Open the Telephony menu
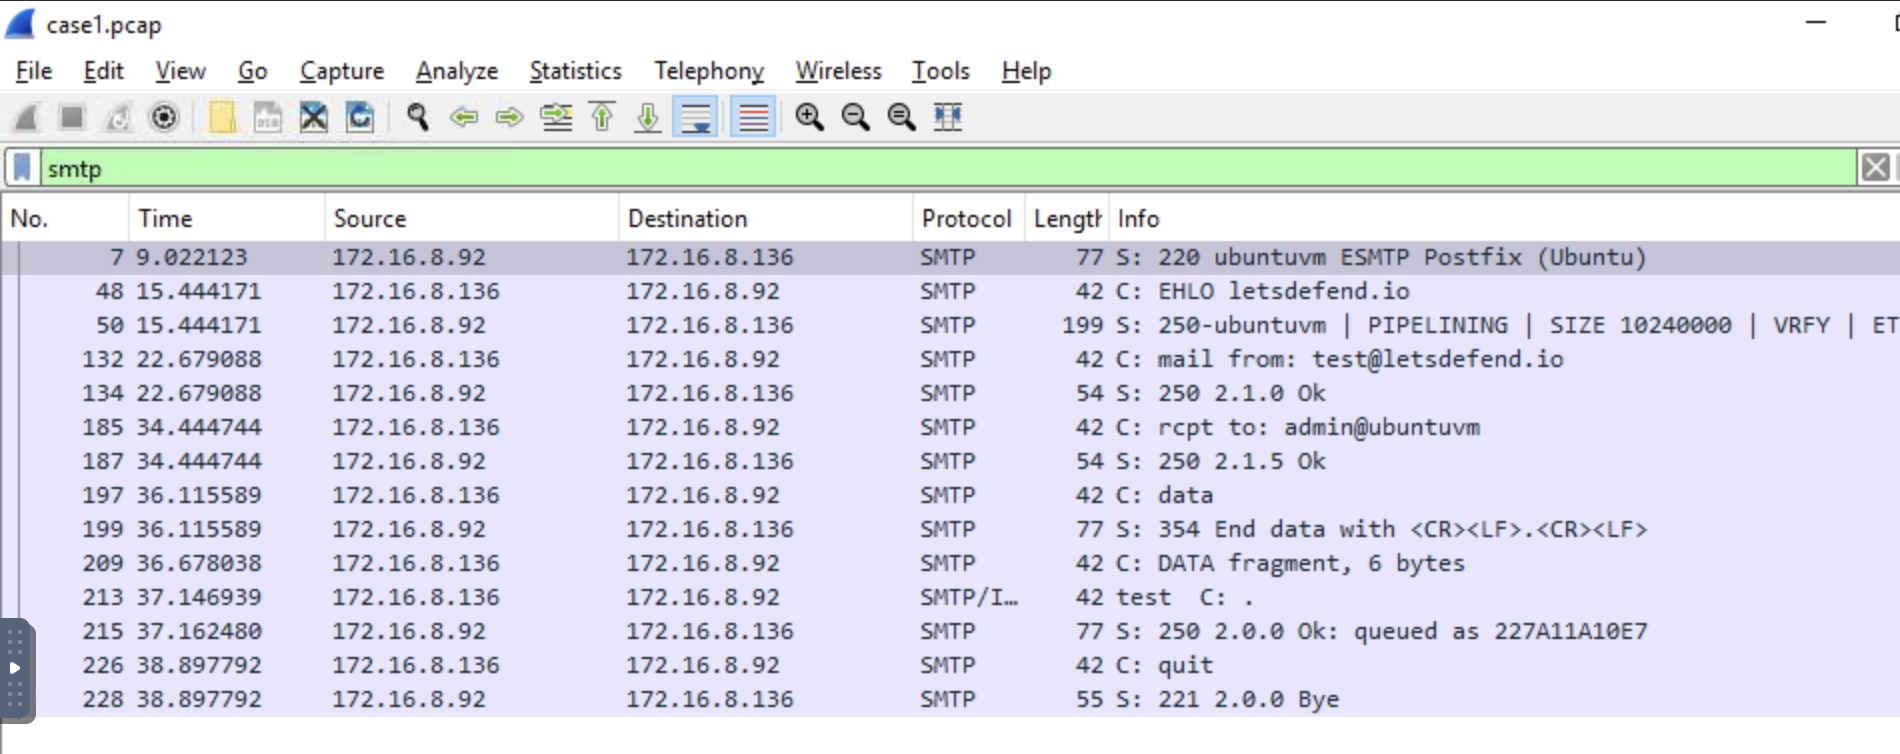Screen dimensions: 1900x754 (709, 71)
